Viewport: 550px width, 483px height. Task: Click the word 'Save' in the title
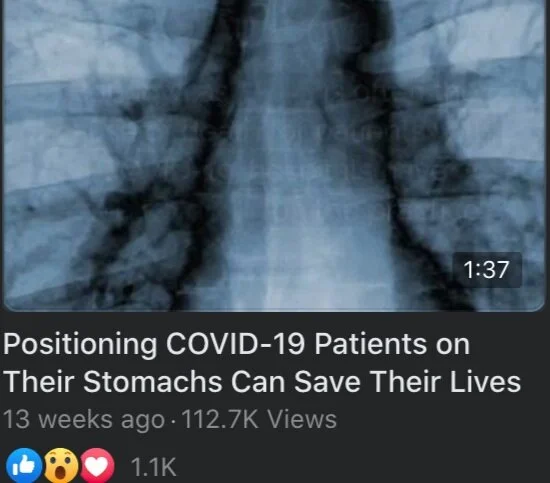(x=327, y=381)
